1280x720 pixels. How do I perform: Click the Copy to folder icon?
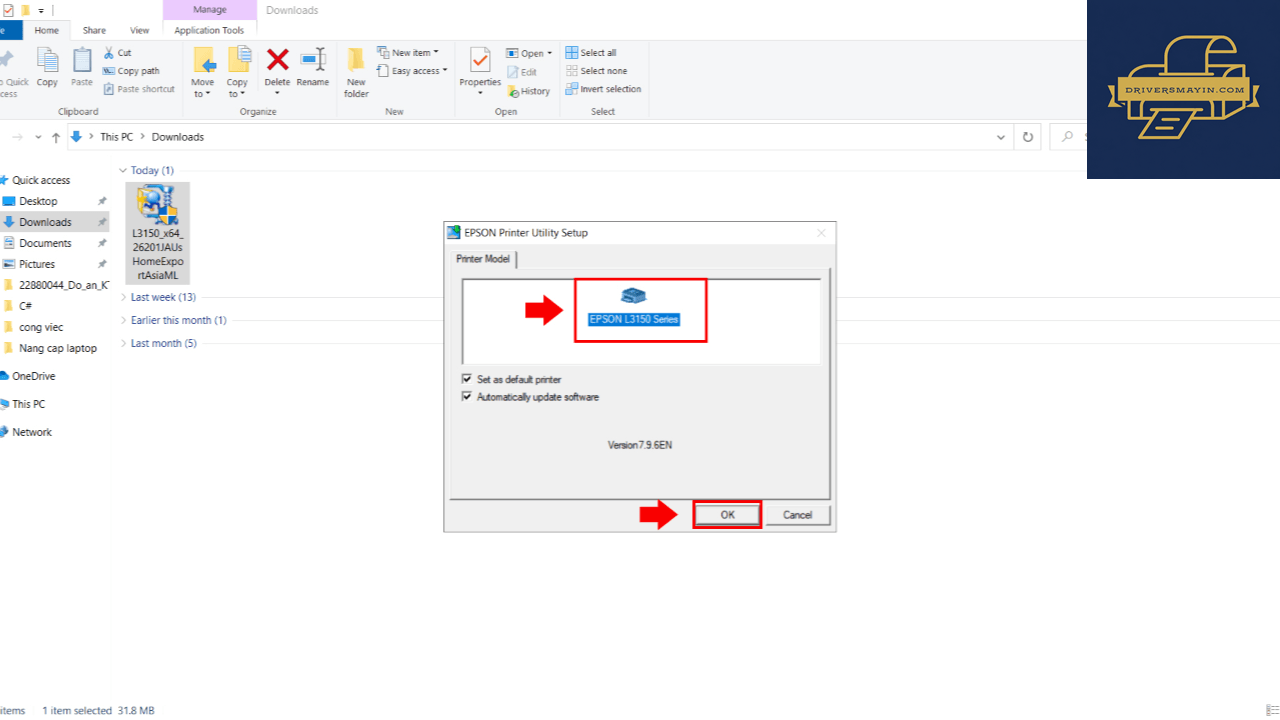[x=238, y=61]
